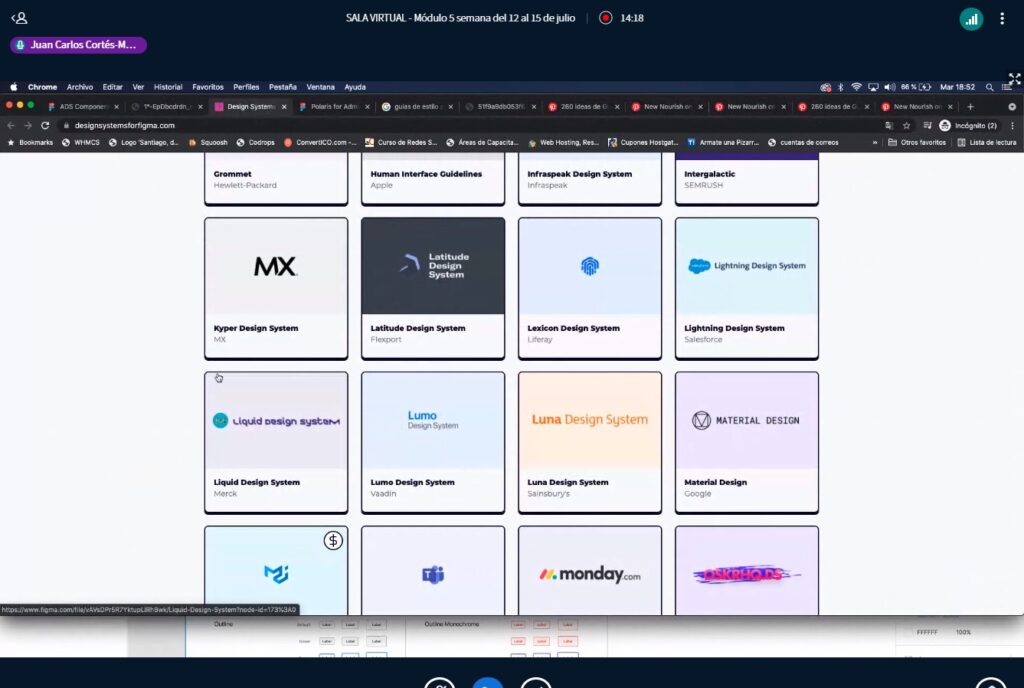
Task: Click the volume speaker icon in menu bar
Action: click(x=889, y=87)
